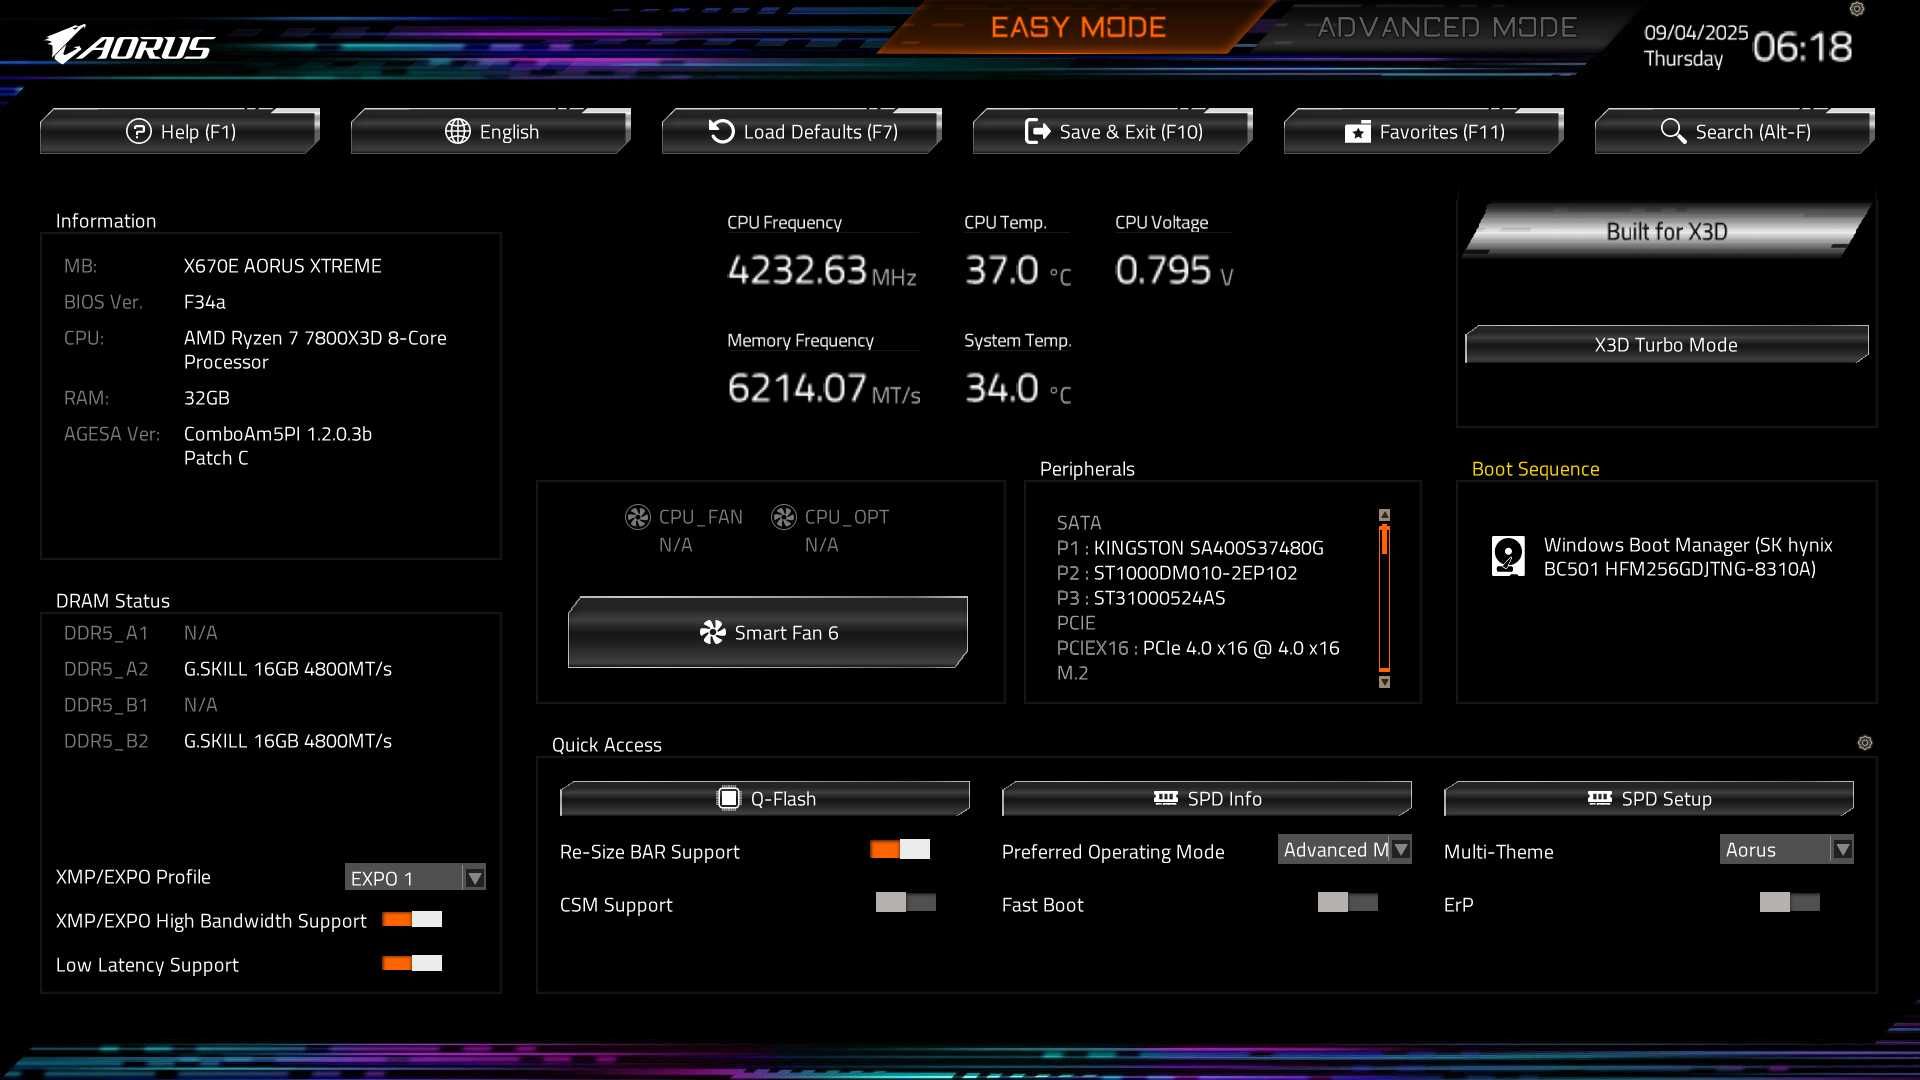This screenshot has height=1080, width=1920.
Task: Click DDR5_A2 G.SKILL 16GB row
Action: pyautogui.click(x=228, y=669)
